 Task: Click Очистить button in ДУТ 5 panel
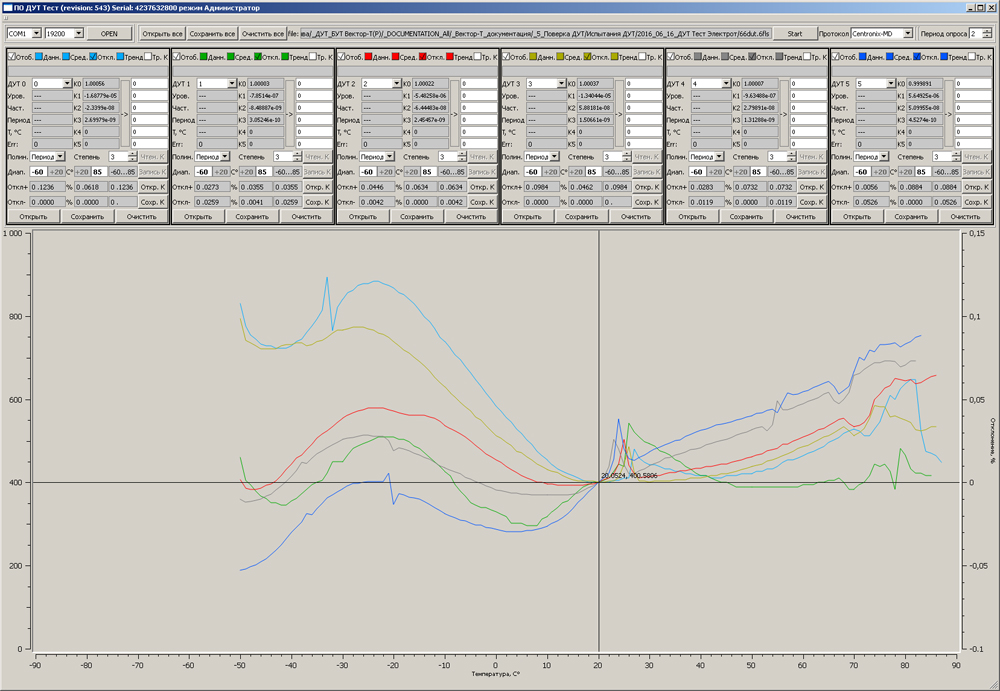[965, 216]
